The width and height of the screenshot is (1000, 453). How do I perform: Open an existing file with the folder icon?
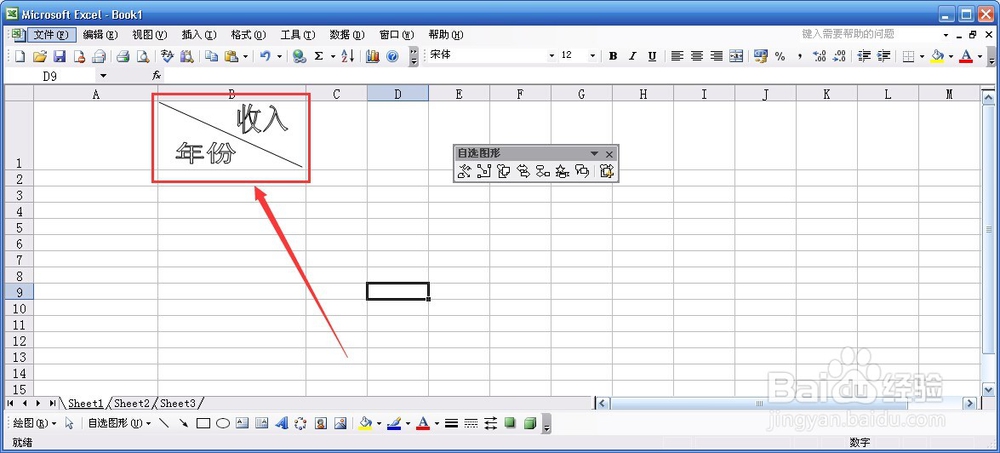(40, 56)
